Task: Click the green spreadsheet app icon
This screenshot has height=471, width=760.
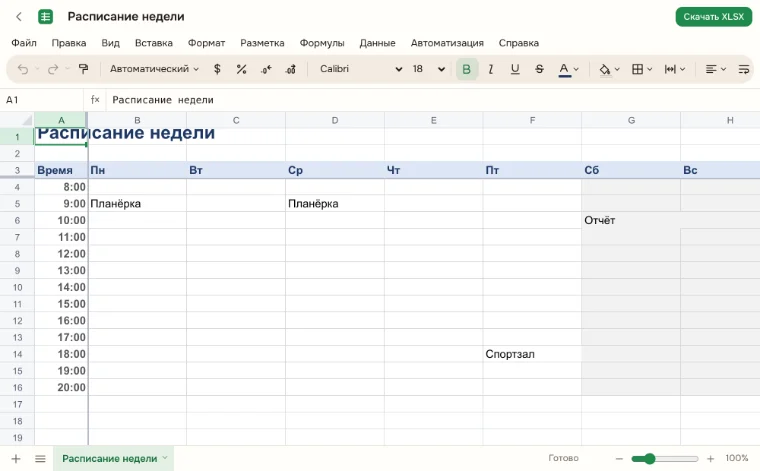Action: pos(45,17)
